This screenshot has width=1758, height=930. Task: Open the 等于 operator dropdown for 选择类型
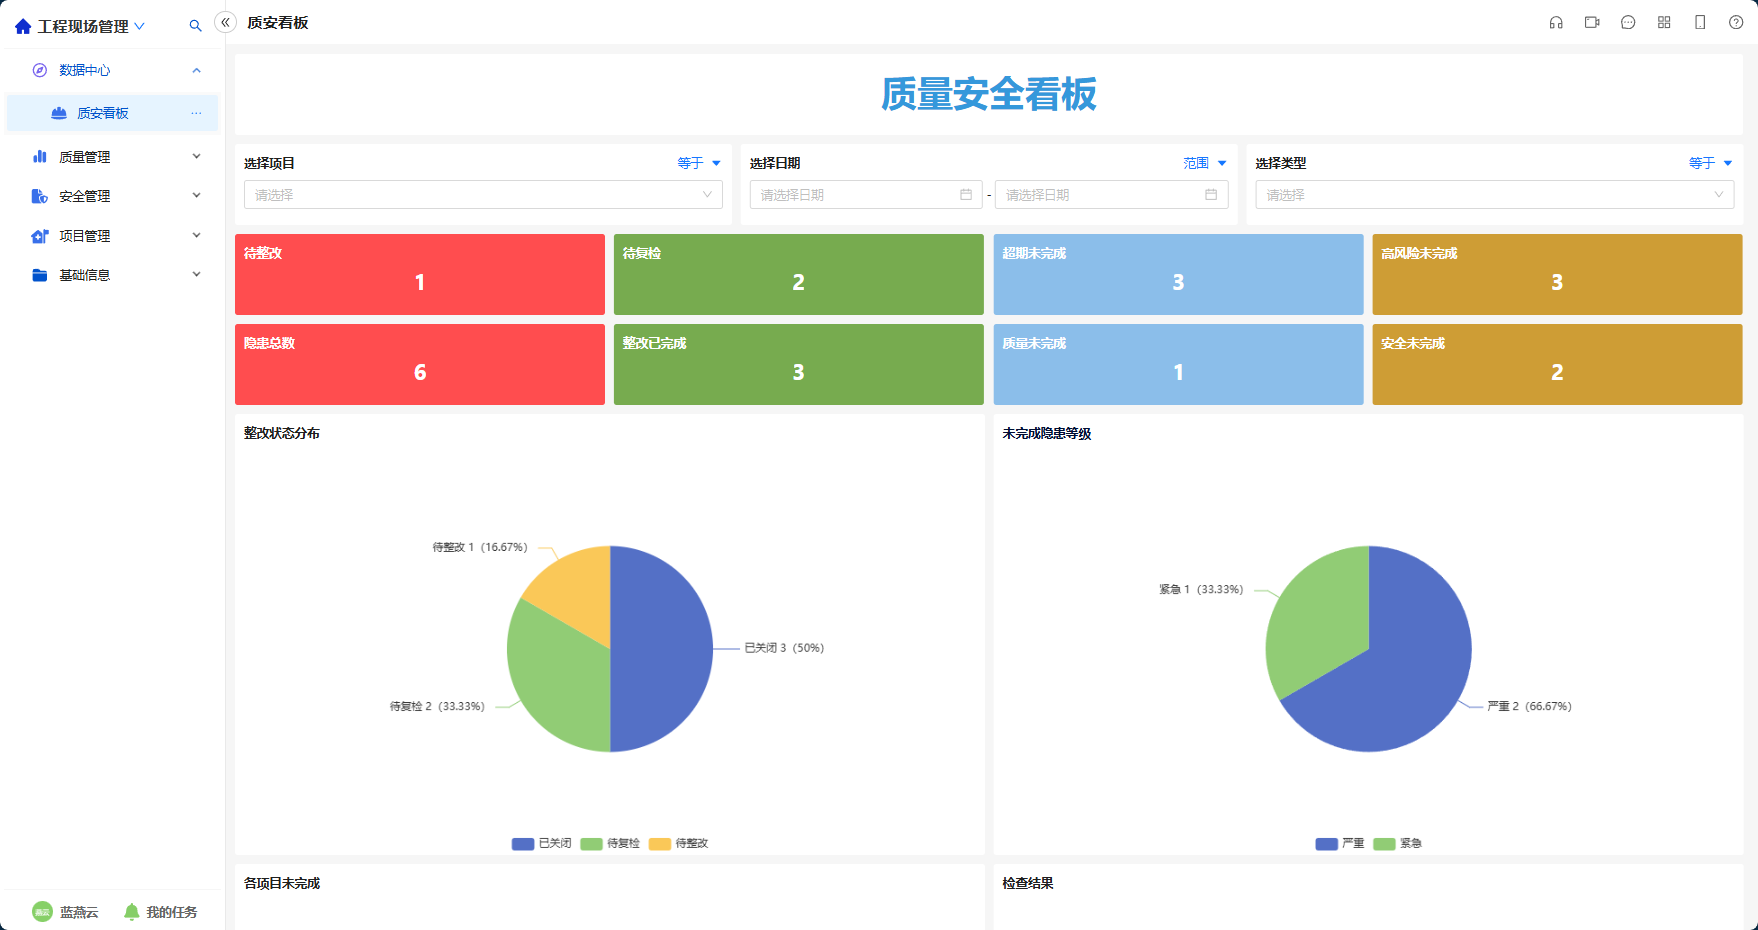click(x=1710, y=163)
